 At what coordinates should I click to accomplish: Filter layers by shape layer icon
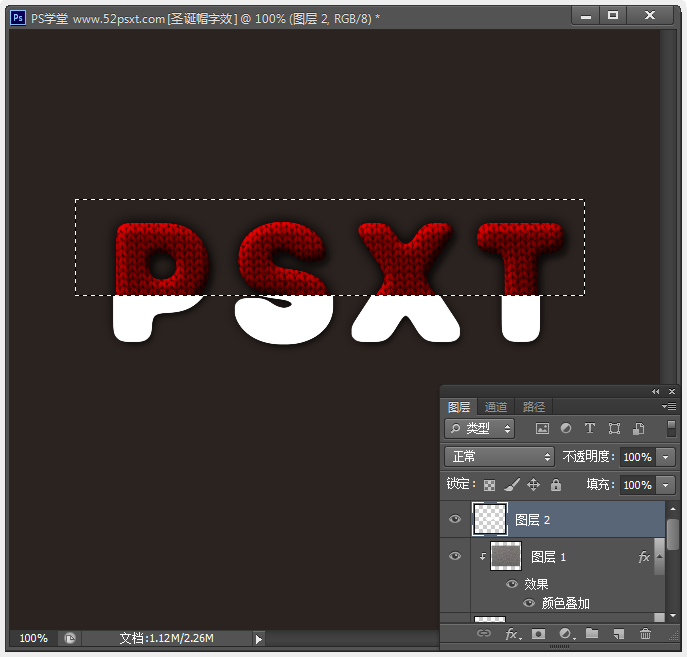pyautogui.click(x=614, y=428)
